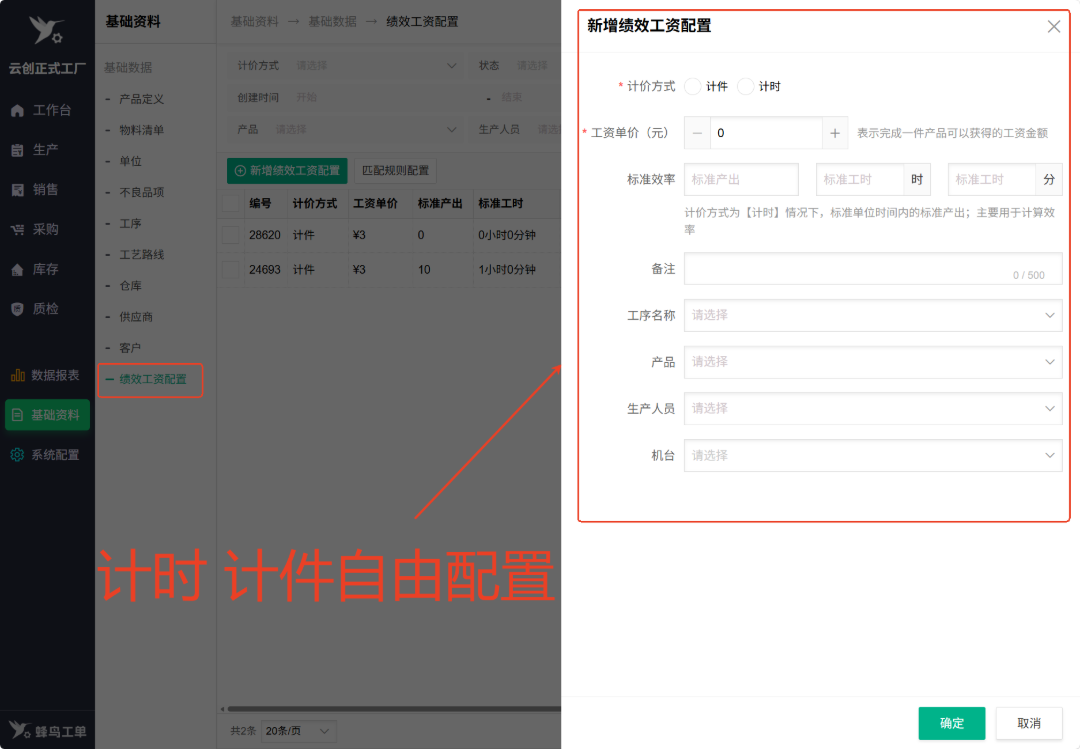1080x749 pixels.
Task: Select the 计时 radio option
Action: [x=745, y=86]
